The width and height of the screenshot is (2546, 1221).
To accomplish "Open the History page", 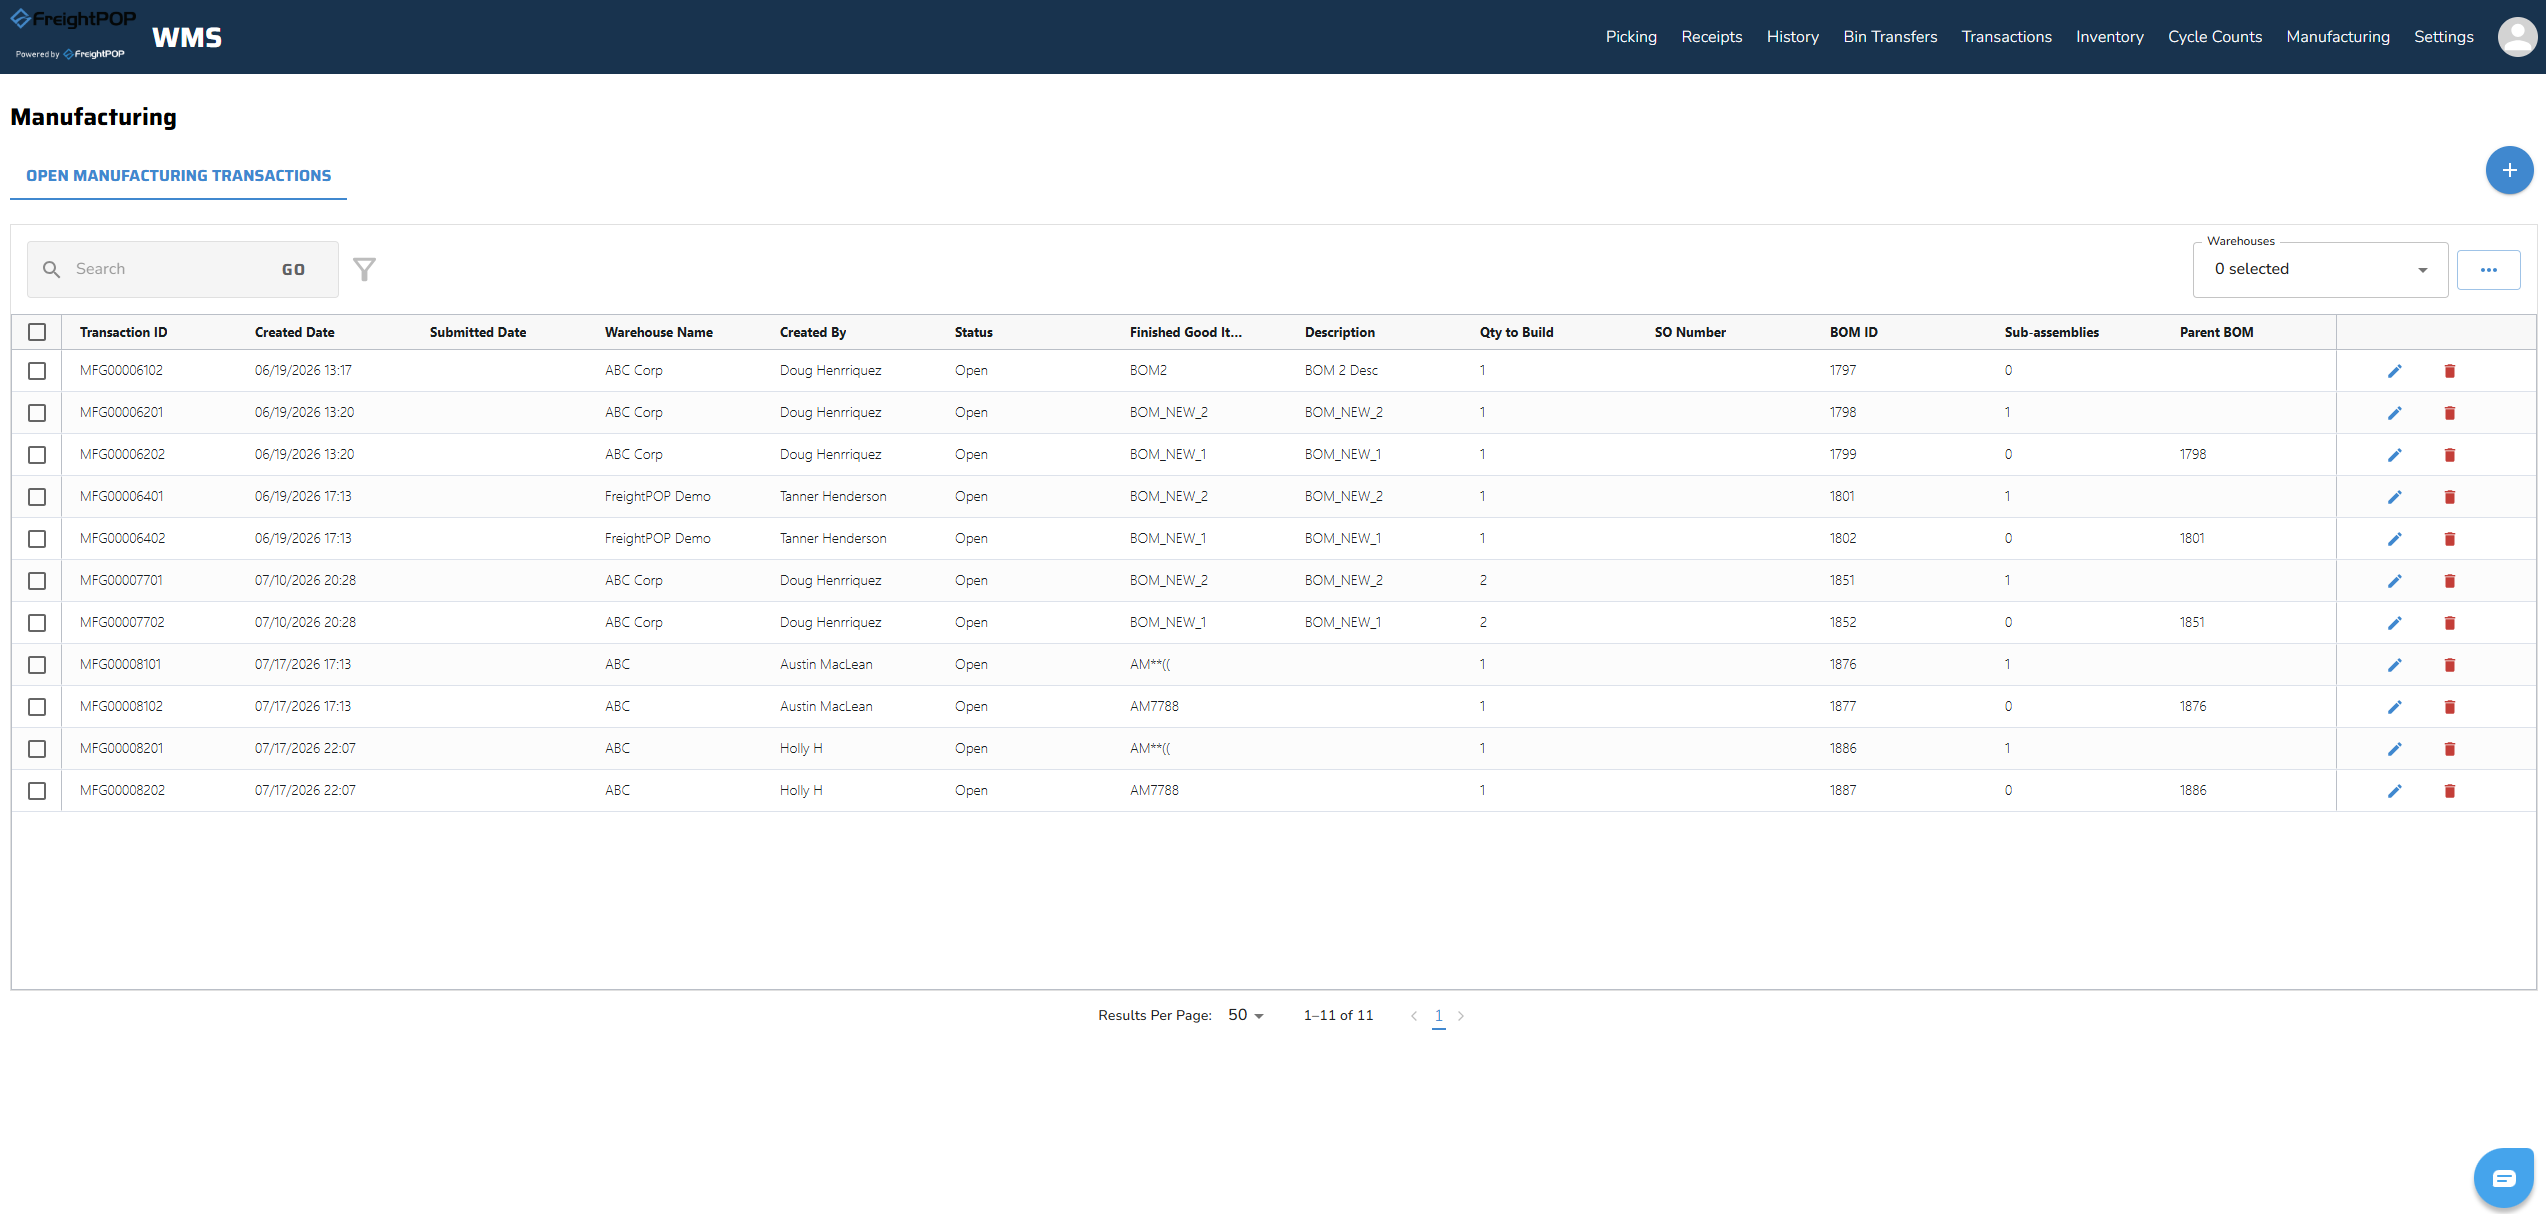I will (1792, 37).
